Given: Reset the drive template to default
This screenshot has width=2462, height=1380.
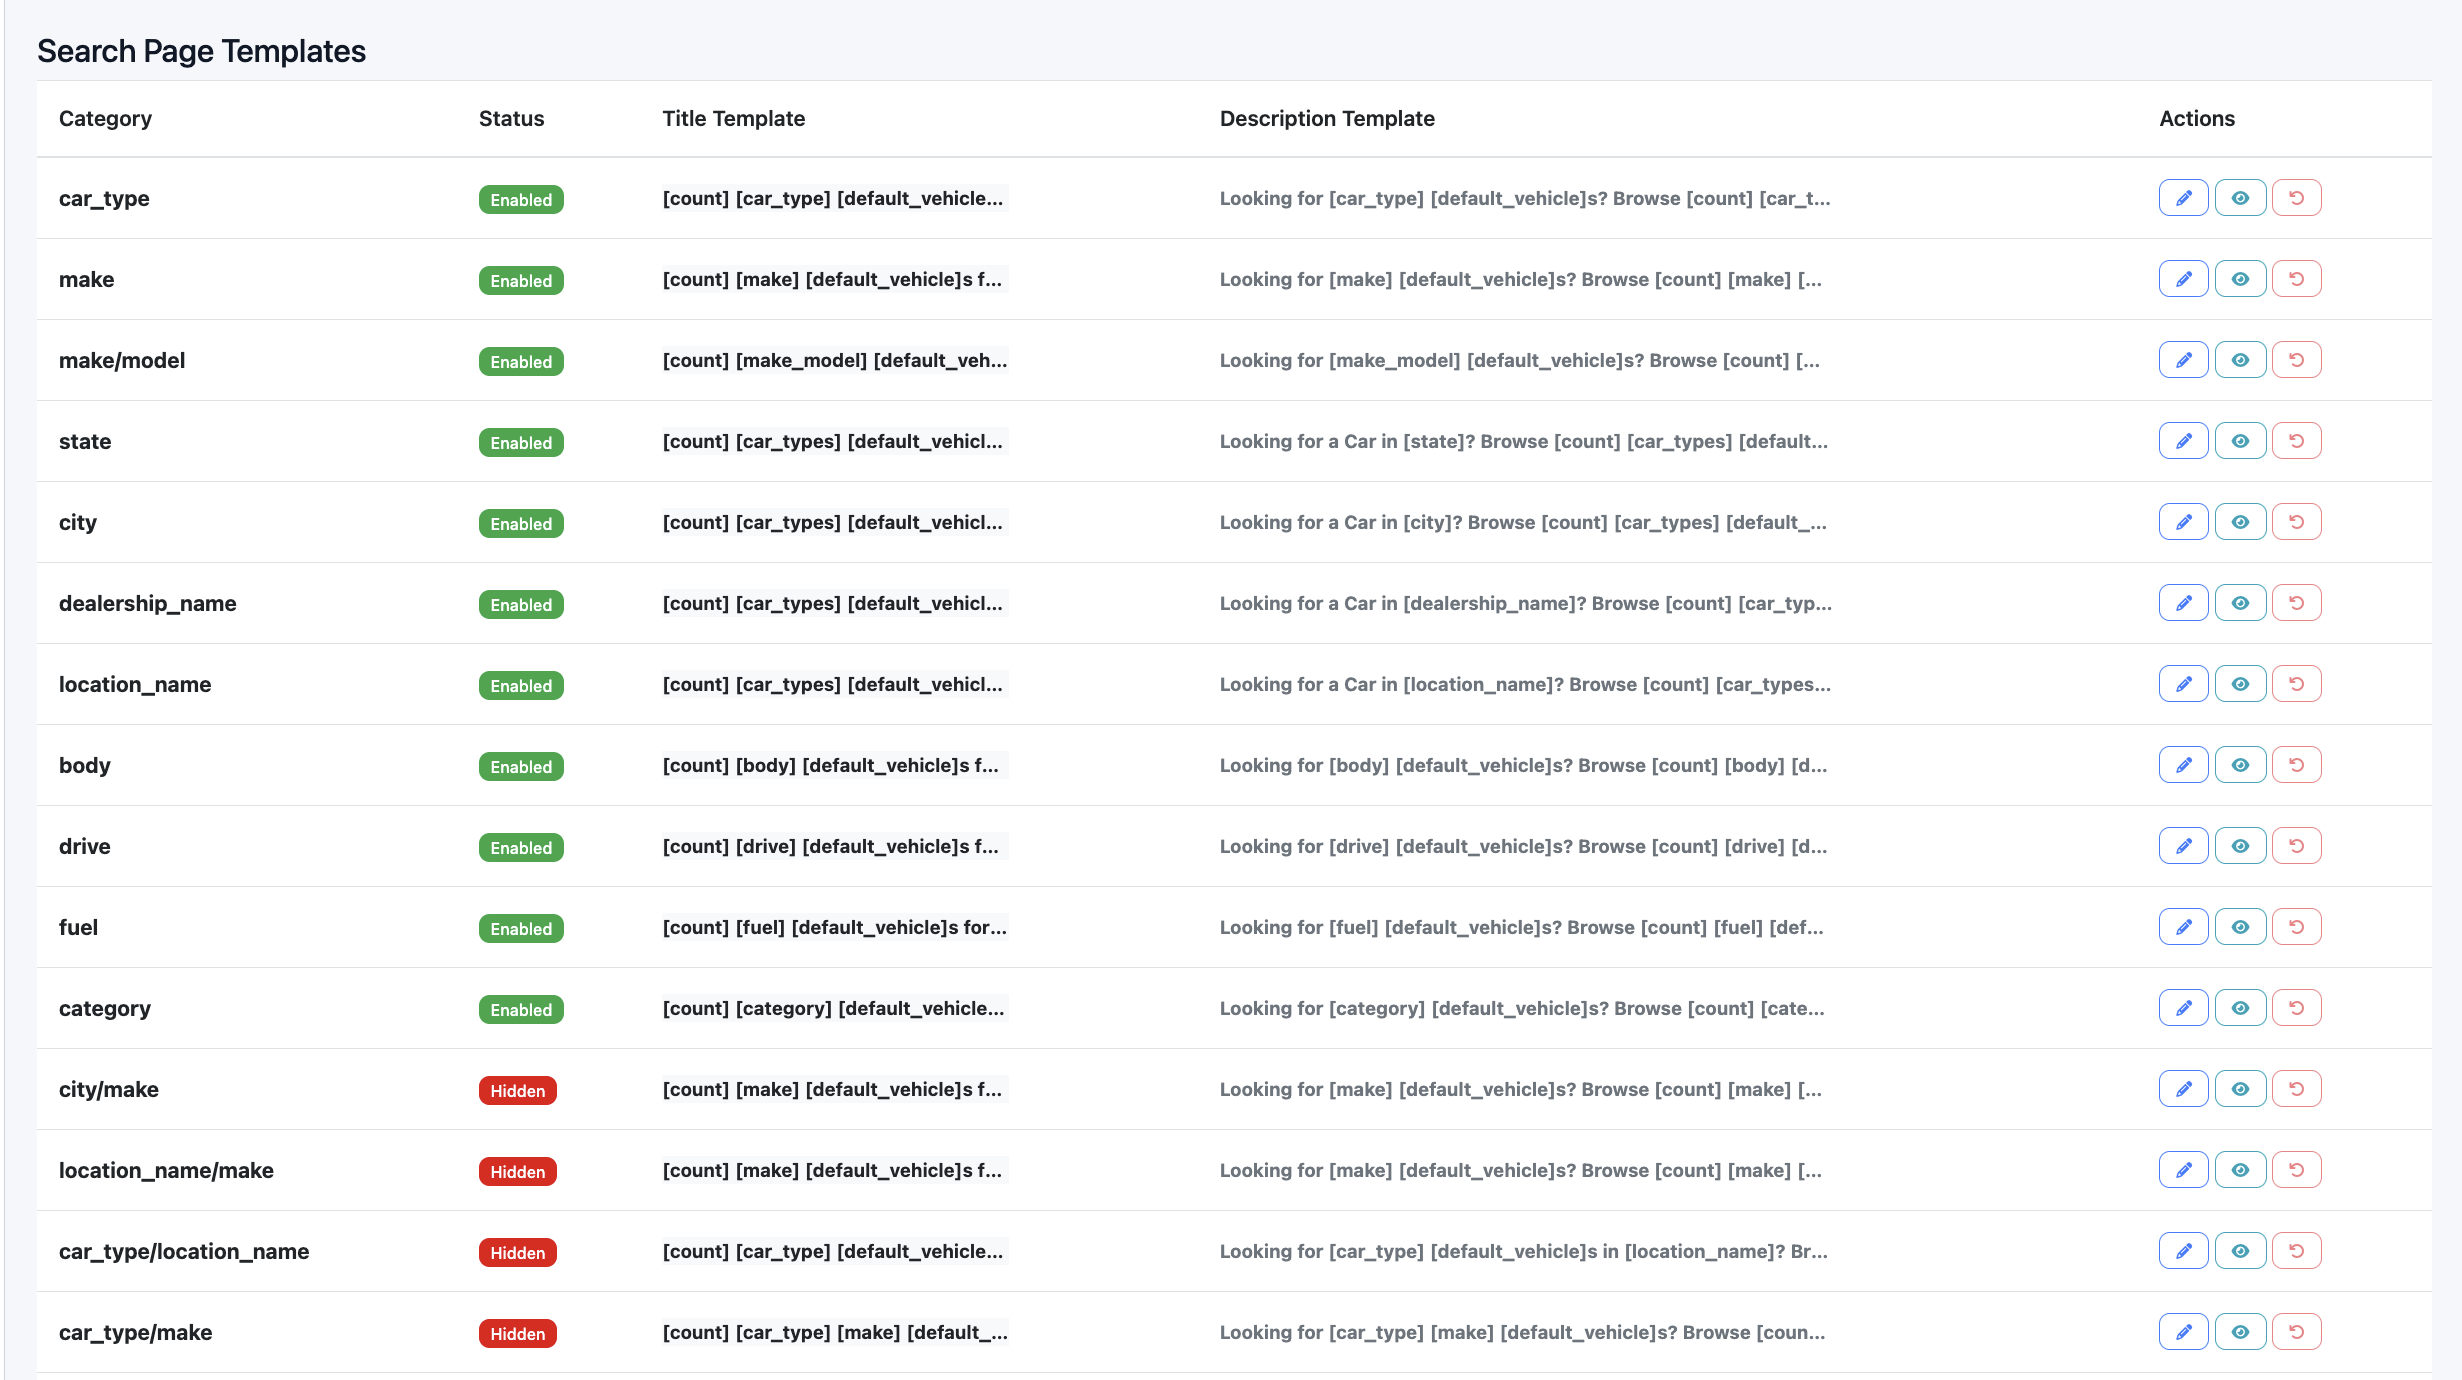Looking at the screenshot, I should coord(2296,846).
